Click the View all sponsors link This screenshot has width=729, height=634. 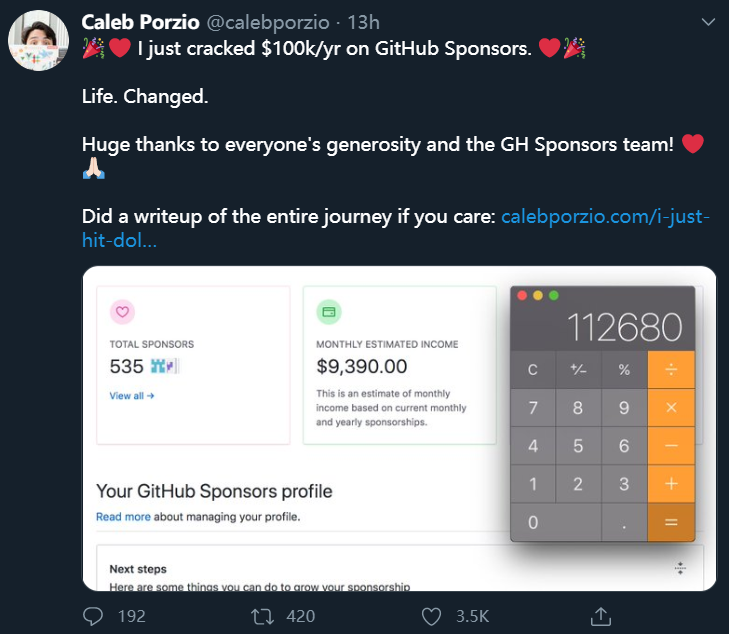point(131,396)
